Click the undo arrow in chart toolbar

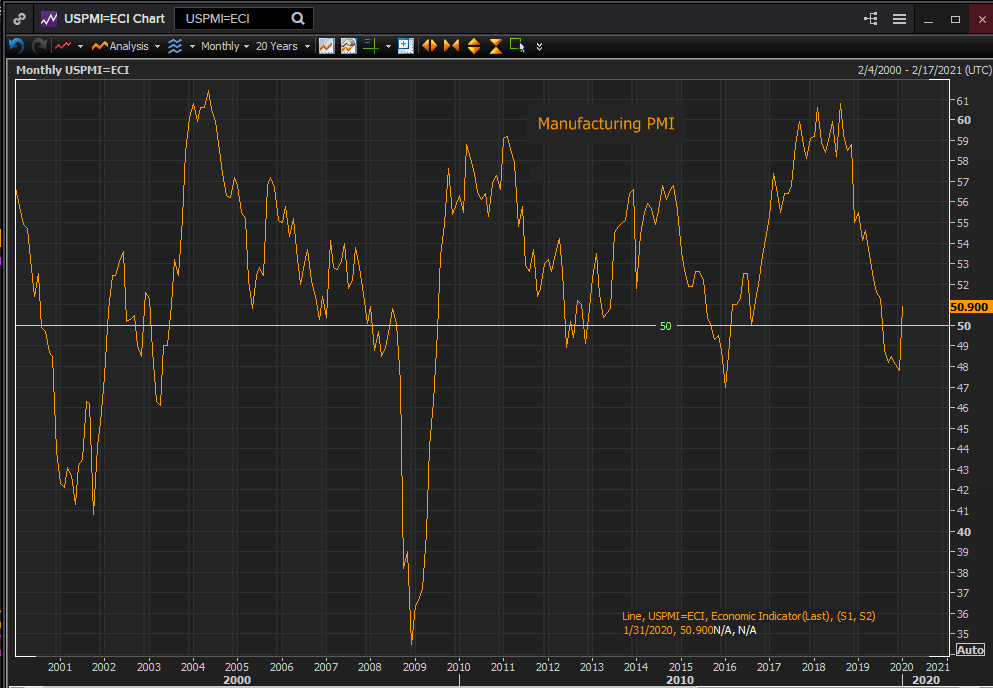[x=15, y=46]
